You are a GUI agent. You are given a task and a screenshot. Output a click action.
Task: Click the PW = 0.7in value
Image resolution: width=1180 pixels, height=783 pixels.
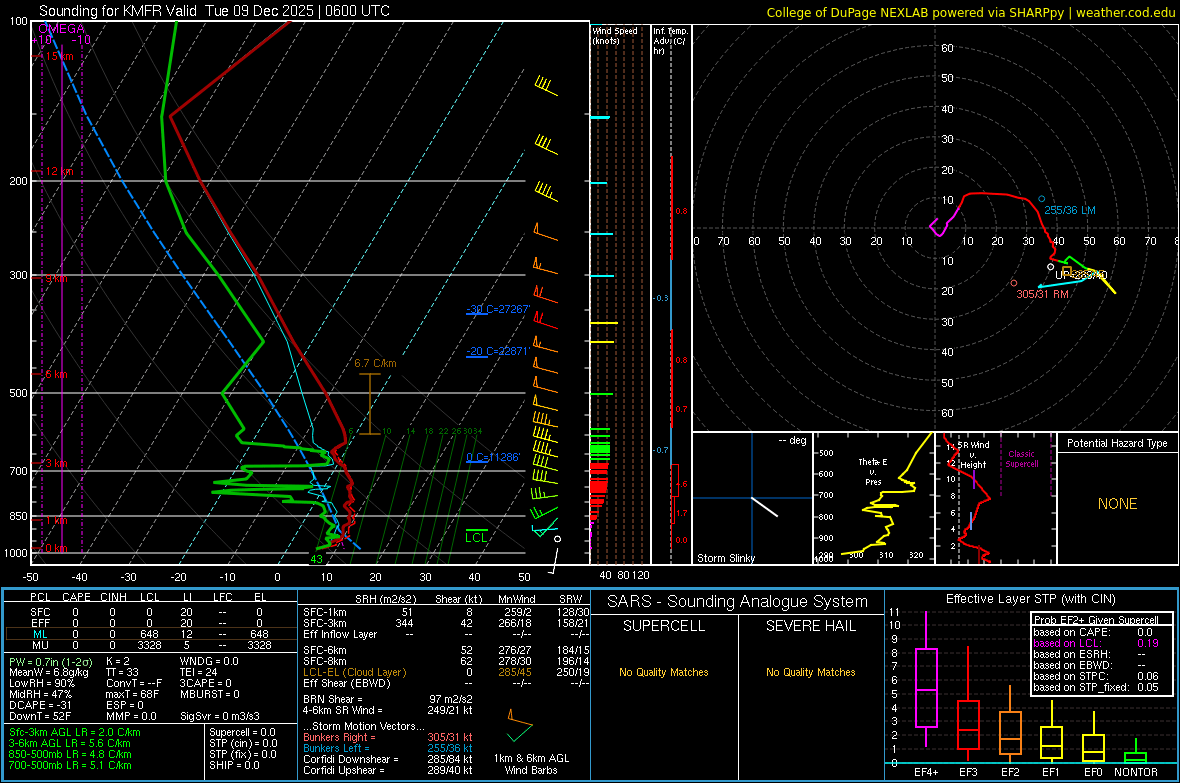point(51,661)
